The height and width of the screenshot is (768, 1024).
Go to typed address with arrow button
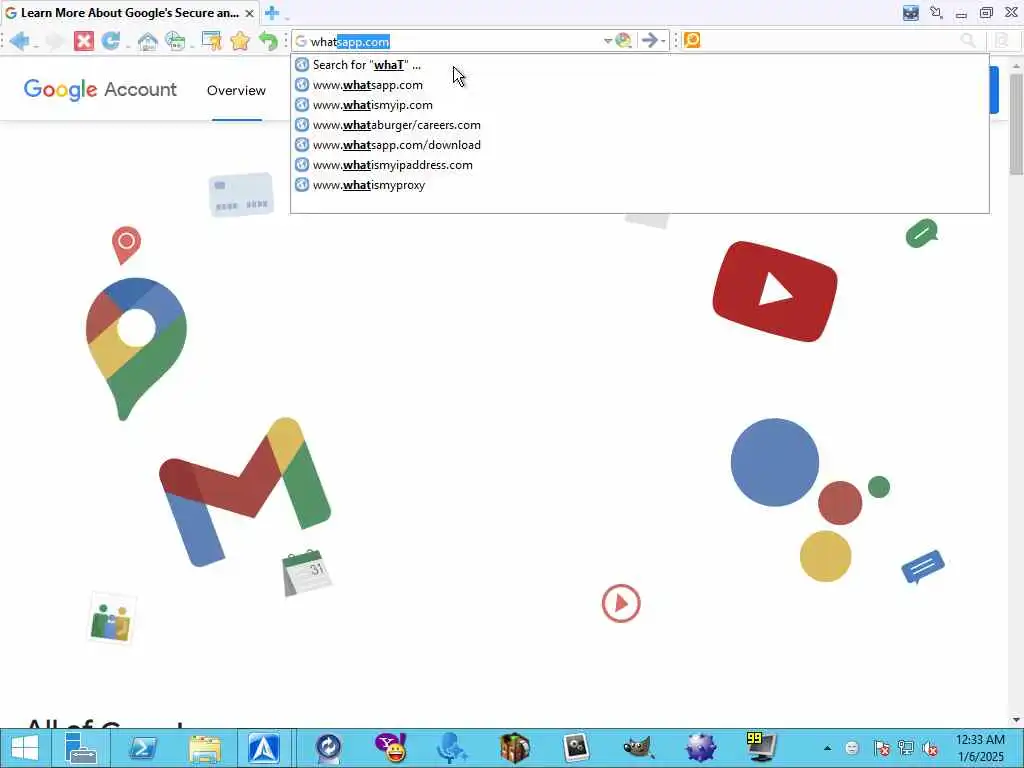pyautogui.click(x=648, y=40)
